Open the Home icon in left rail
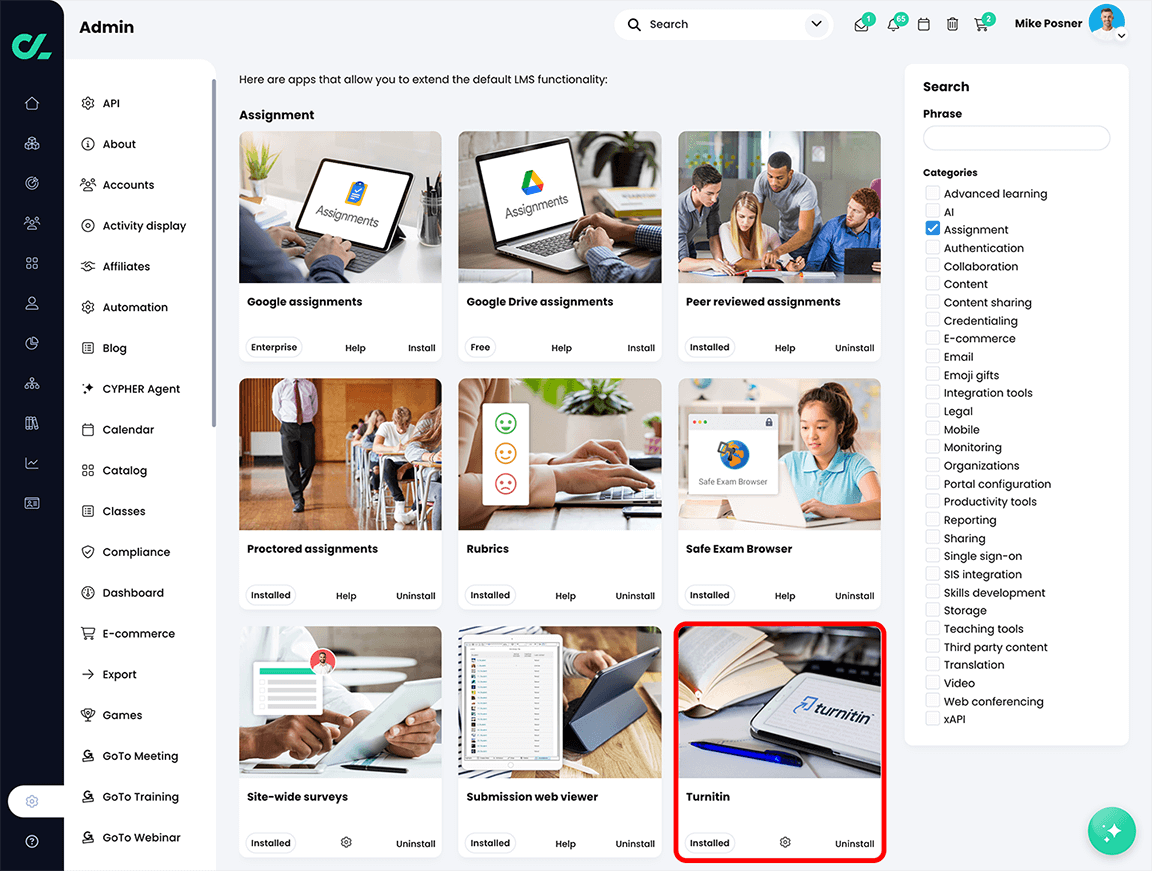The image size is (1152, 871). 32,104
